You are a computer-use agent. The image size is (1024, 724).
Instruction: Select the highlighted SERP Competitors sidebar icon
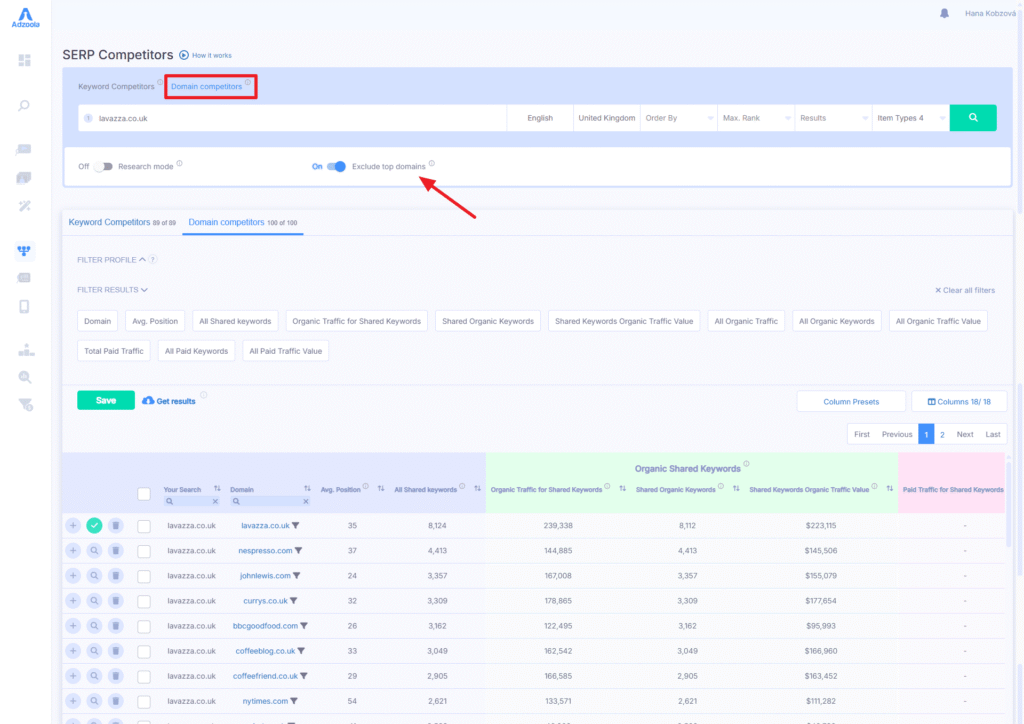coord(25,250)
